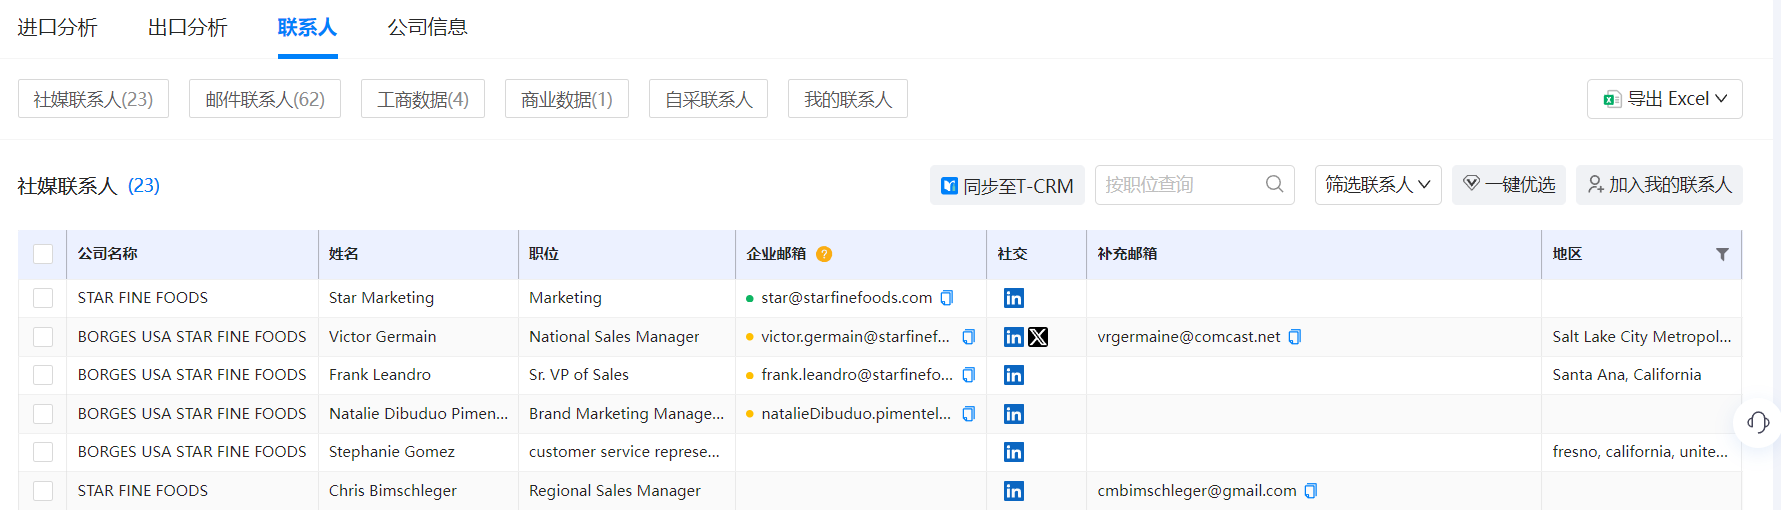Open Chris Bimschleger's LinkedIn profile icon
This screenshot has height=510, width=1781.
coord(1013,491)
